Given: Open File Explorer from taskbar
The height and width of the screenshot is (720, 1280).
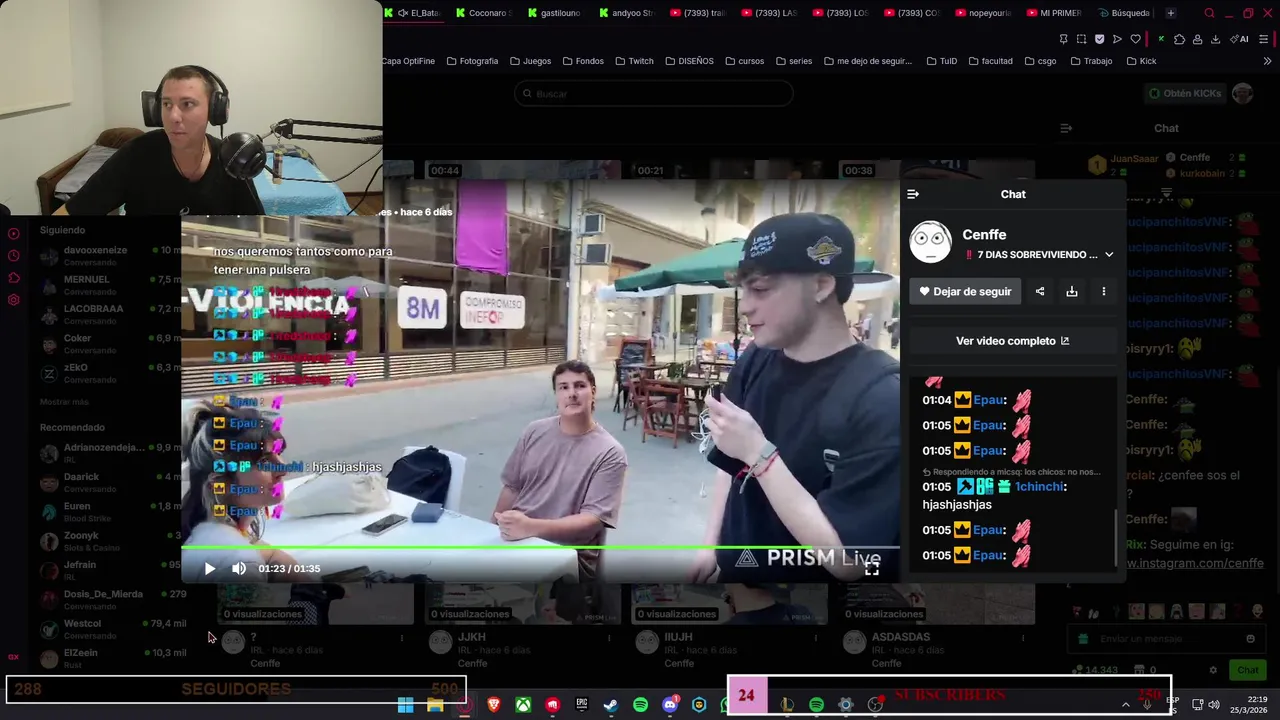Looking at the screenshot, I should (x=435, y=705).
